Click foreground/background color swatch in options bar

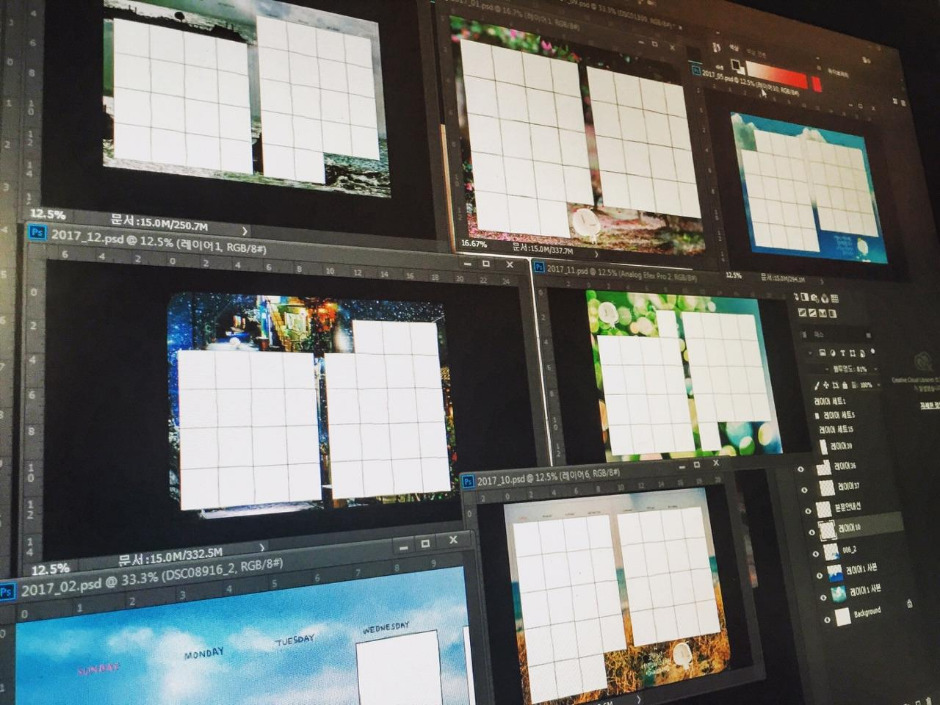click(x=738, y=68)
